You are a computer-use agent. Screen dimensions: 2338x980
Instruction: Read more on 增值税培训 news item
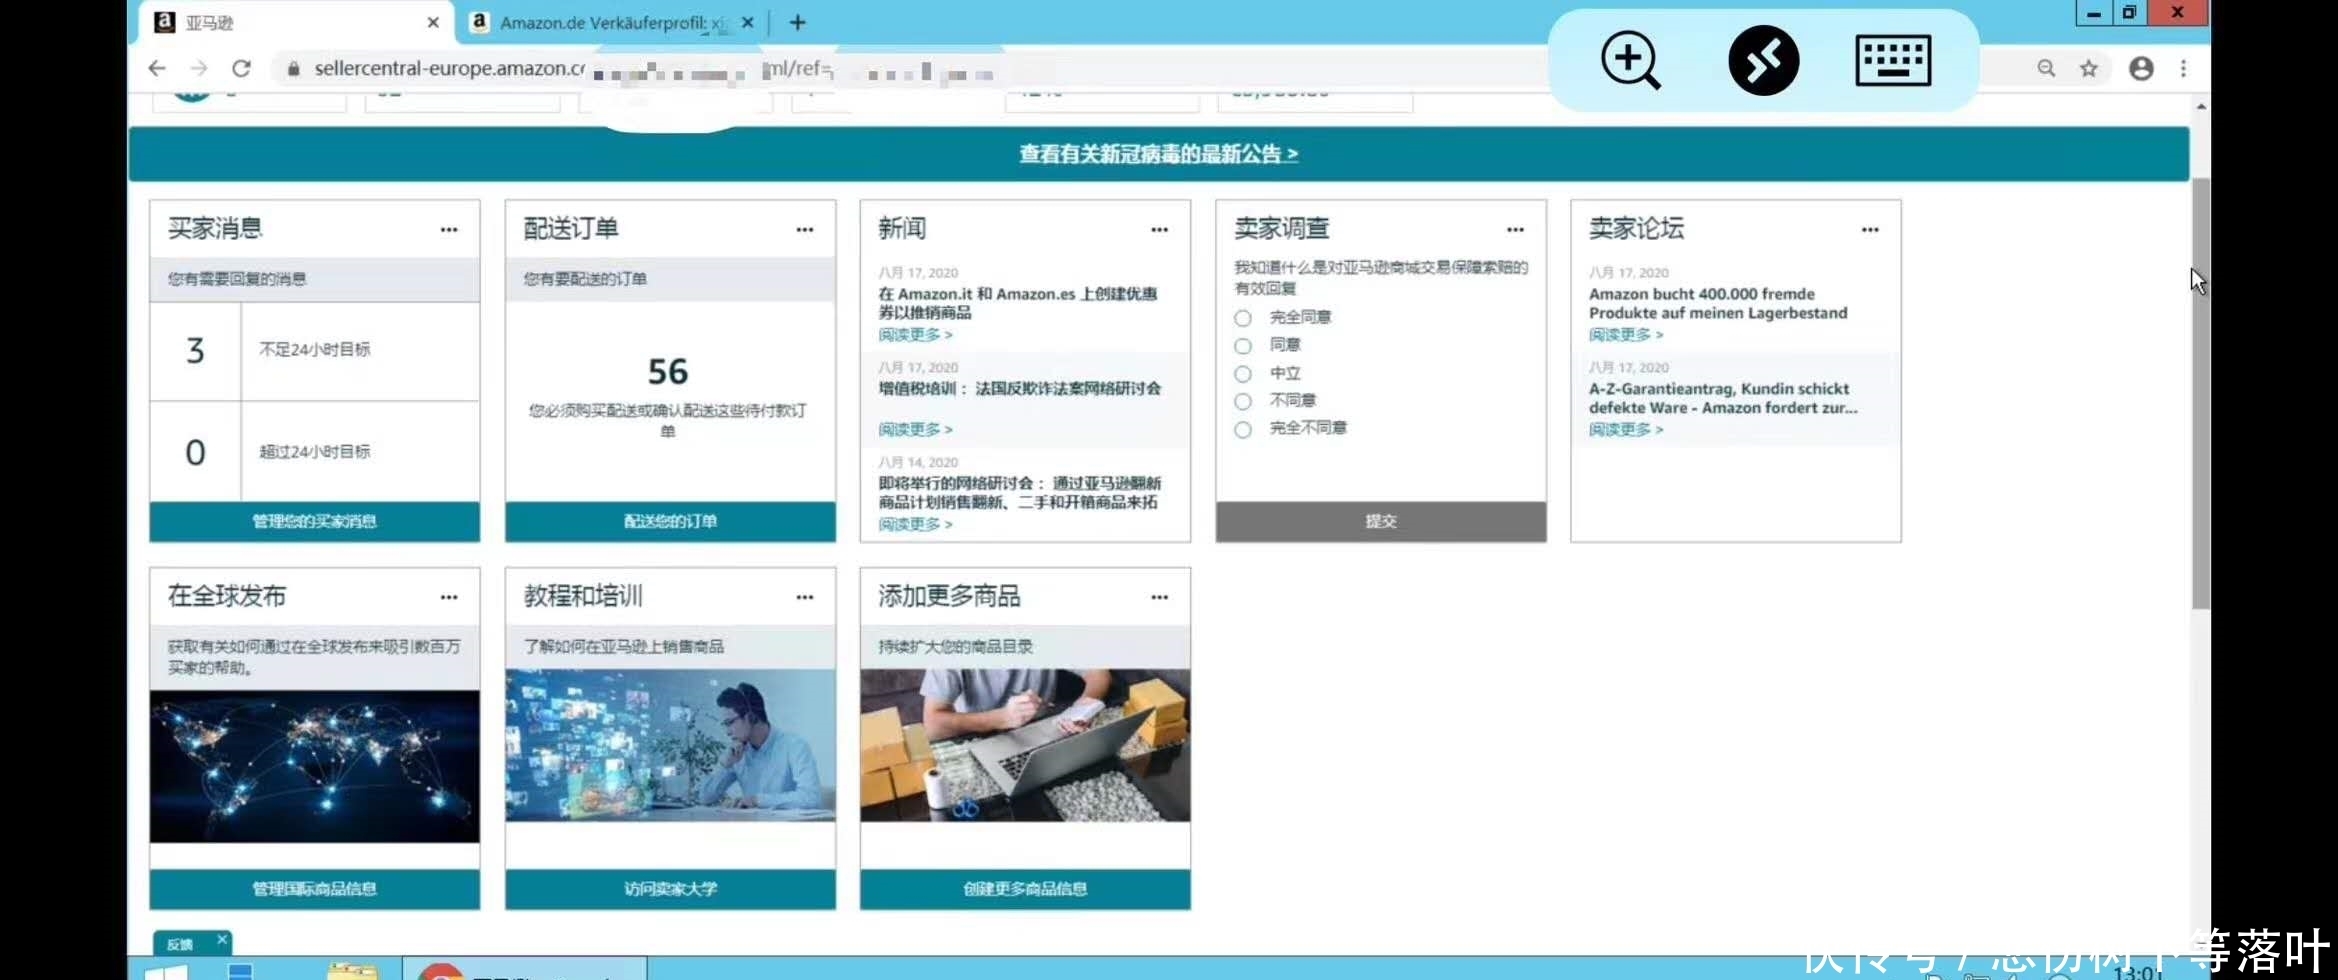[915, 429]
